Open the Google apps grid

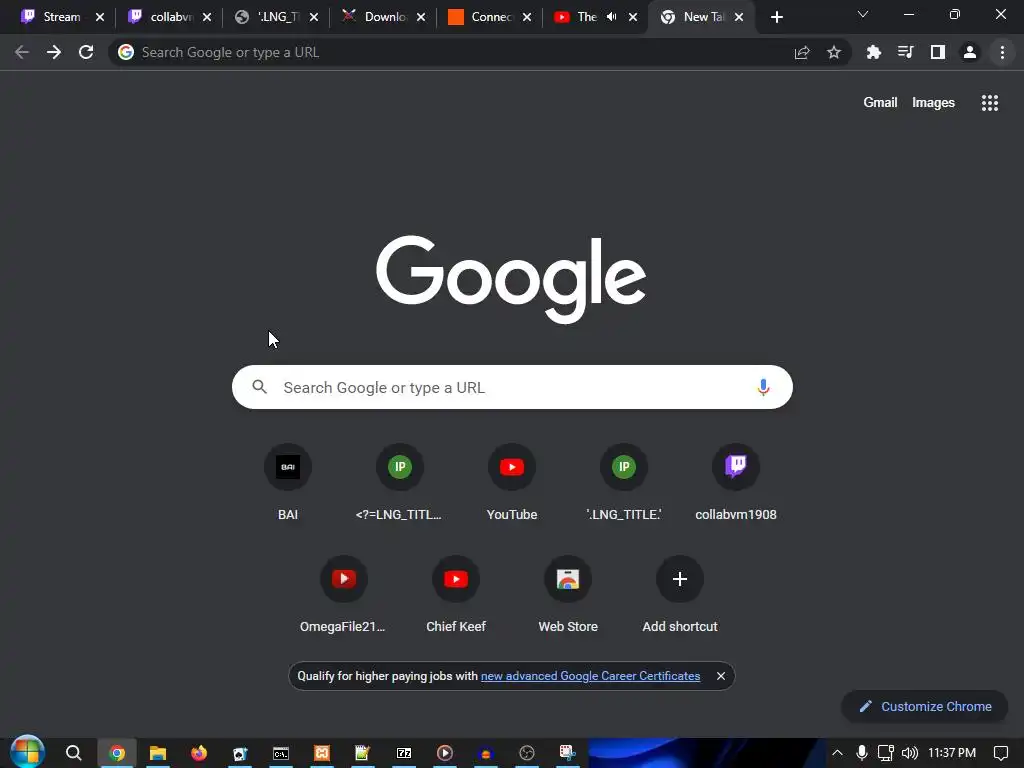[x=990, y=103]
